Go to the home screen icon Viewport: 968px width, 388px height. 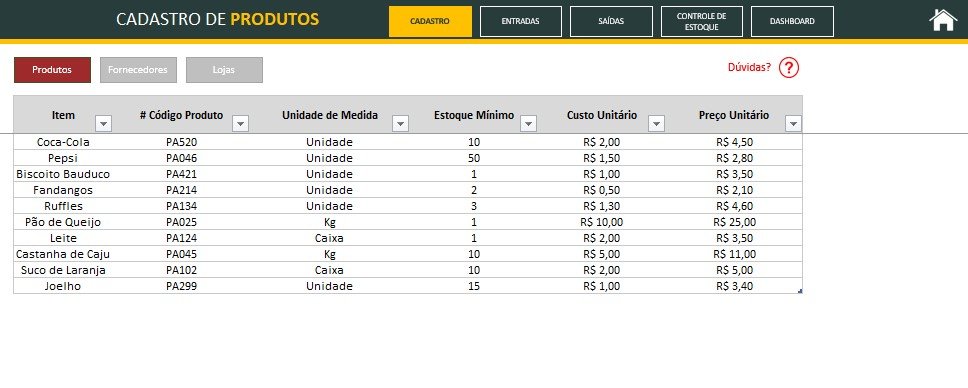(x=942, y=20)
